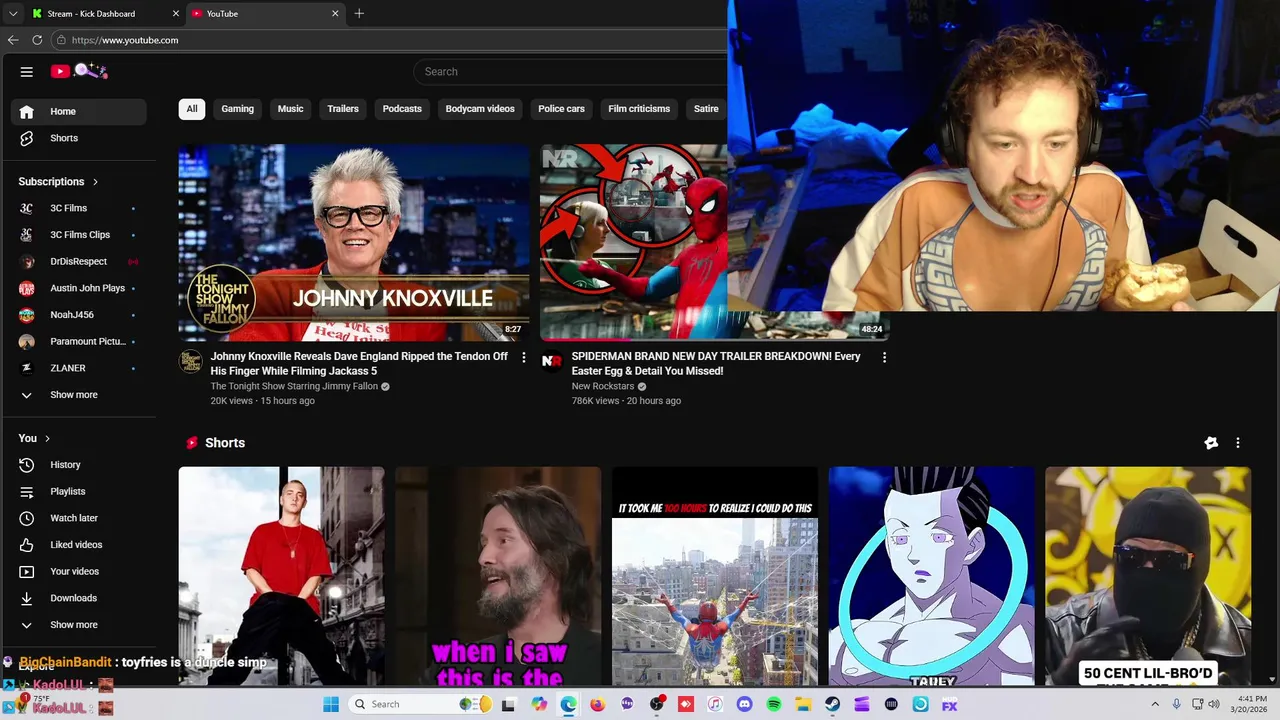Play the Johnny Knoxville video thumbnail
This screenshot has height=720, width=1280.
[x=354, y=243]
